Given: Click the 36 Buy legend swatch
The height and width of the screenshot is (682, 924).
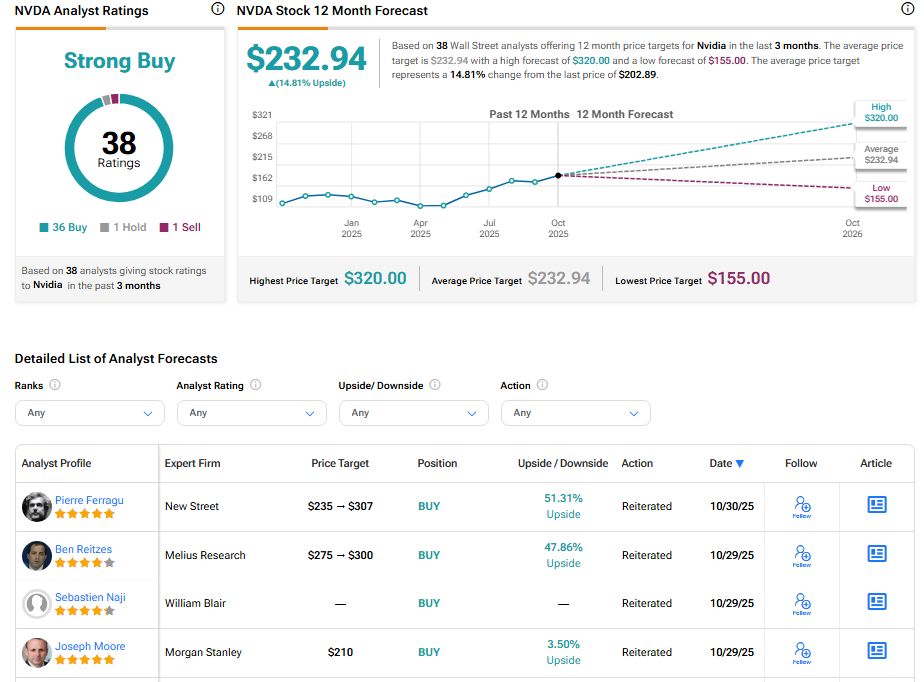Looking at the screenshot, I should pyautogui.click(x=44, y=227).
